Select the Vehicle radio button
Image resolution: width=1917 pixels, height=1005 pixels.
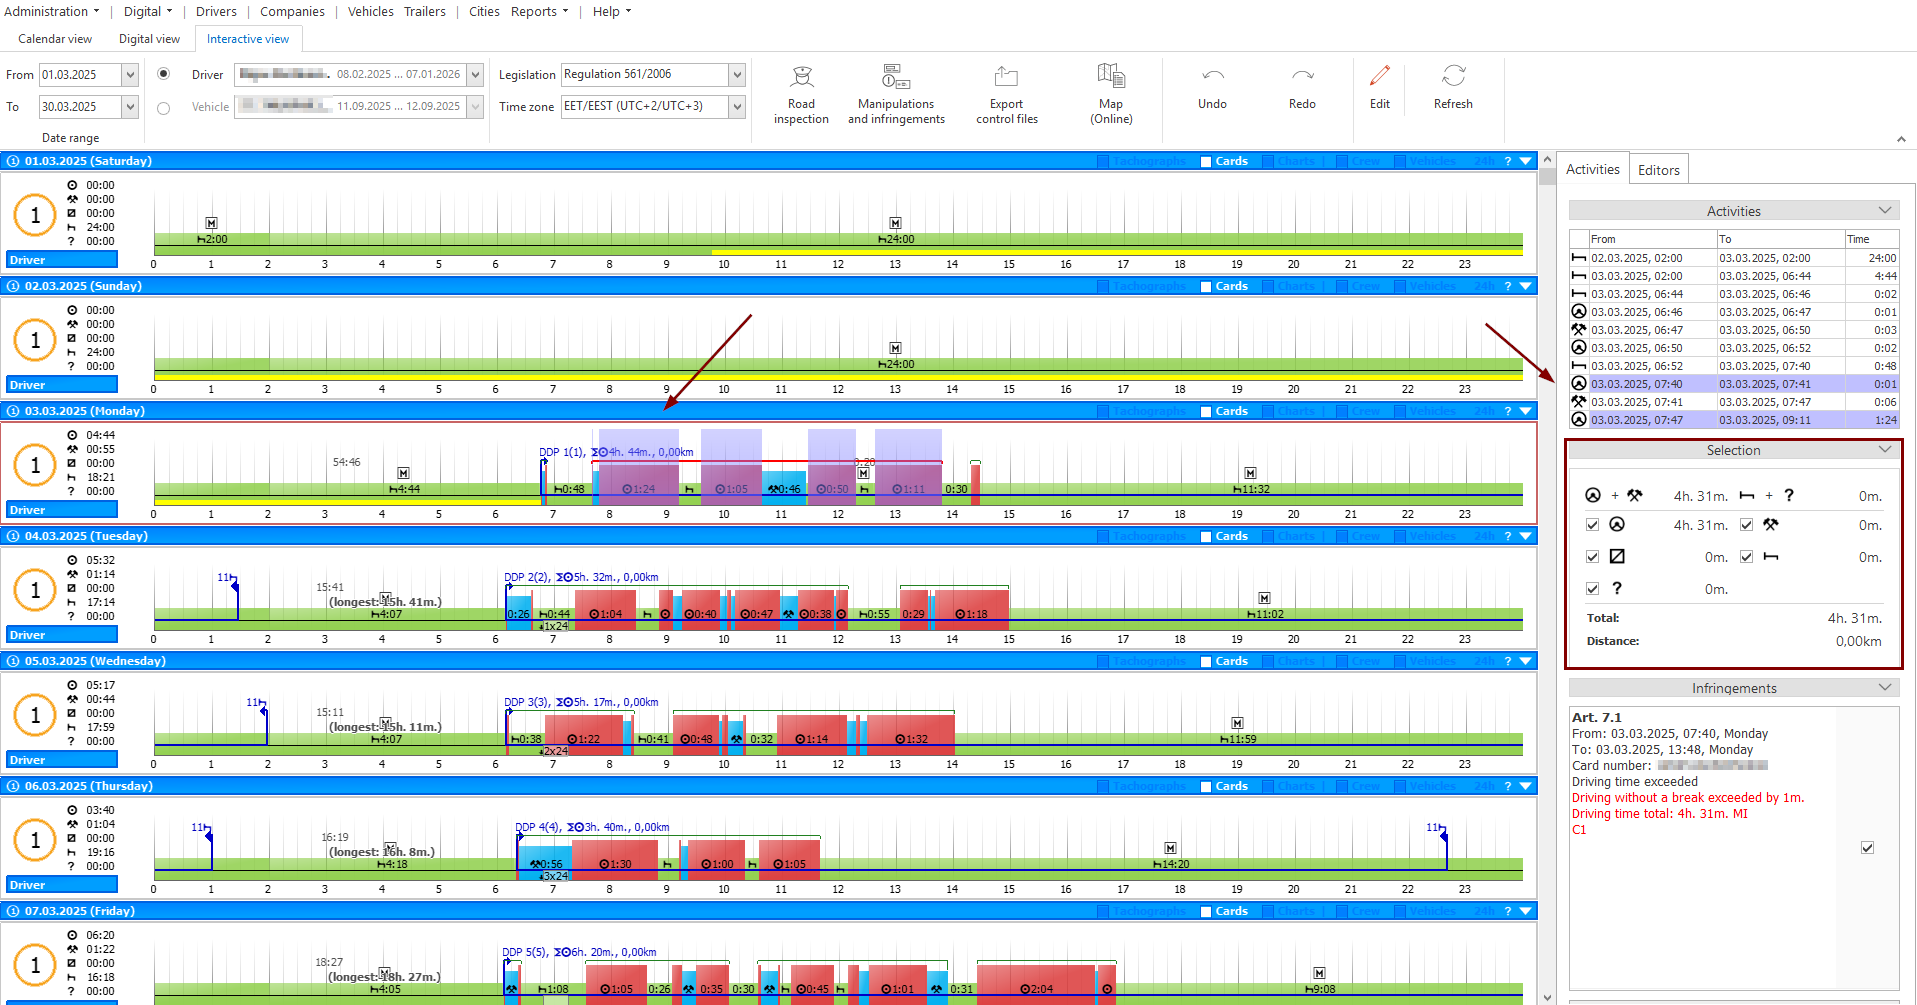164,107
